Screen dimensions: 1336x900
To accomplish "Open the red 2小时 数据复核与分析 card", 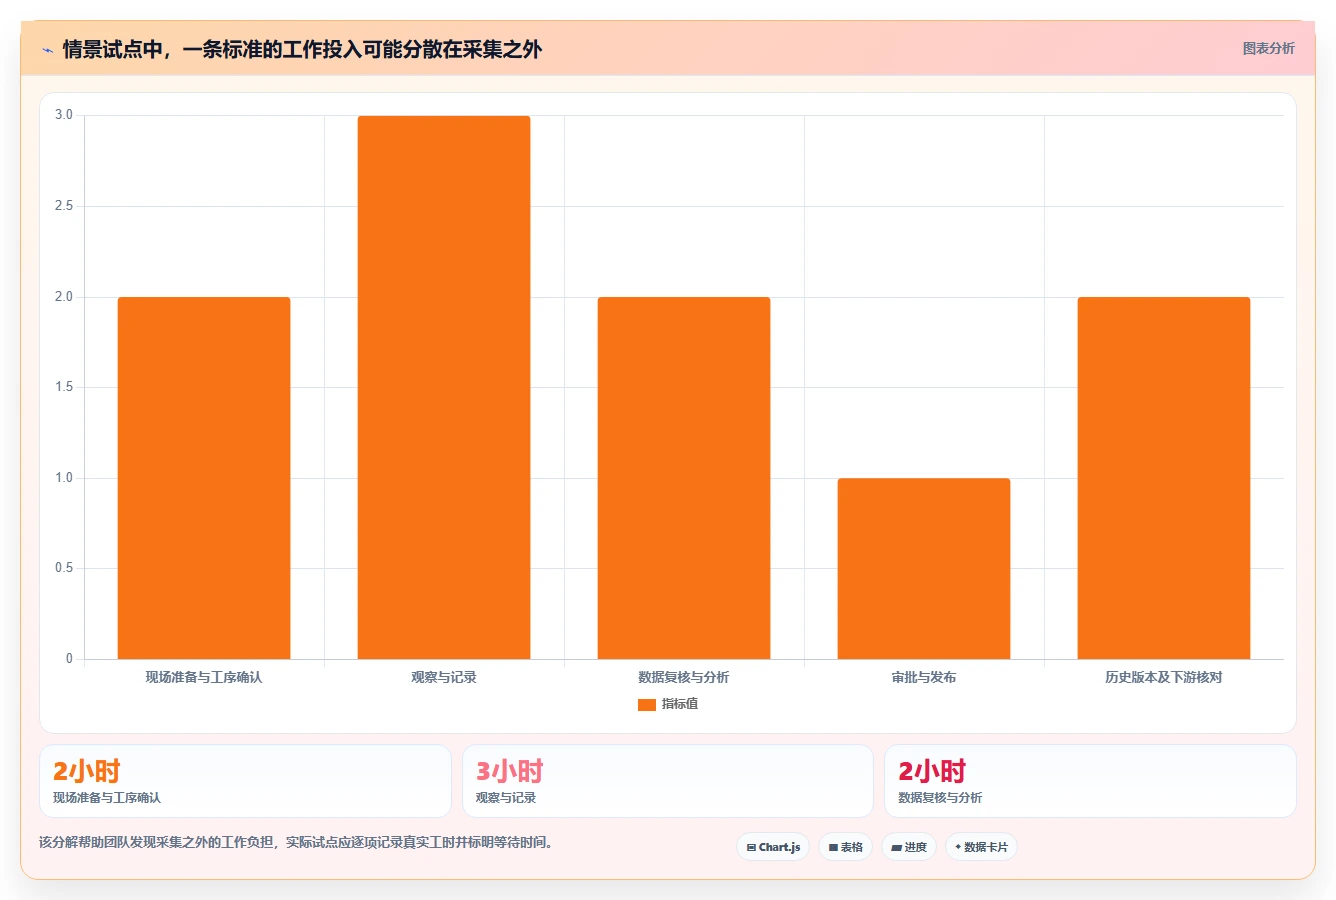I will pos(1090,781).
